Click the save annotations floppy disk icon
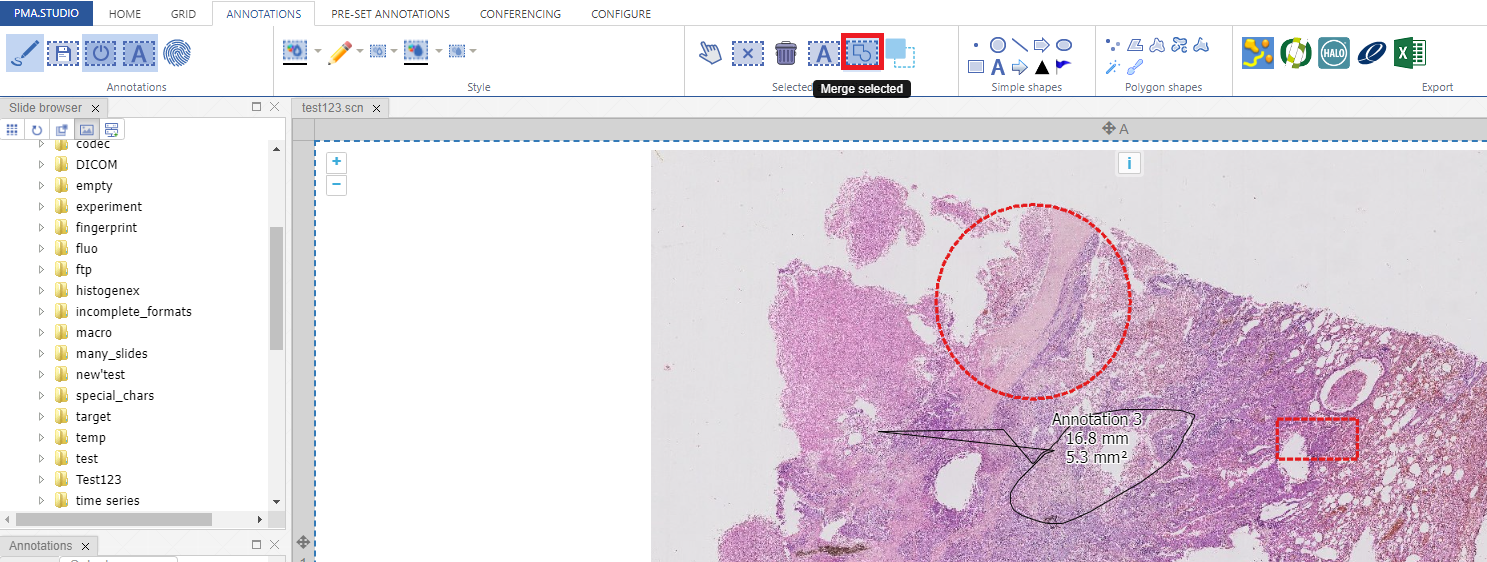Viewport: 1487px width, 562px height. pos(63,53)
